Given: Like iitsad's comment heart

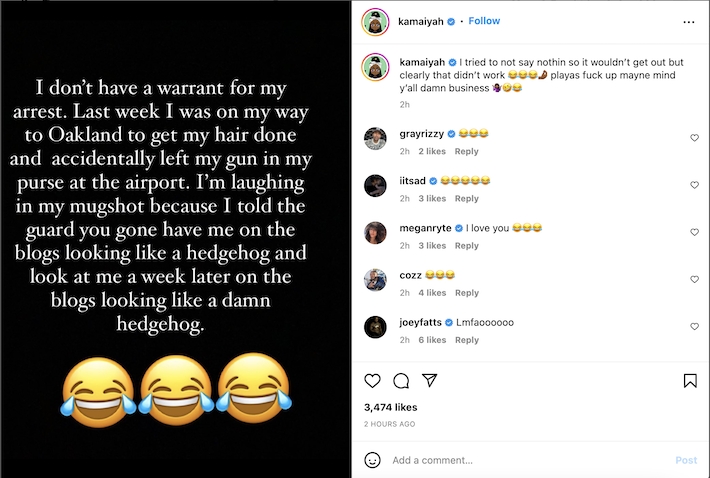Looking at the screenshot, I should [x=694, y=185].
